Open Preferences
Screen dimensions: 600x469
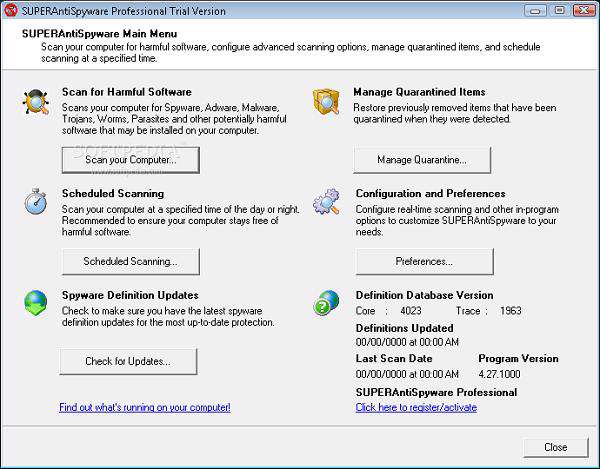424,262
